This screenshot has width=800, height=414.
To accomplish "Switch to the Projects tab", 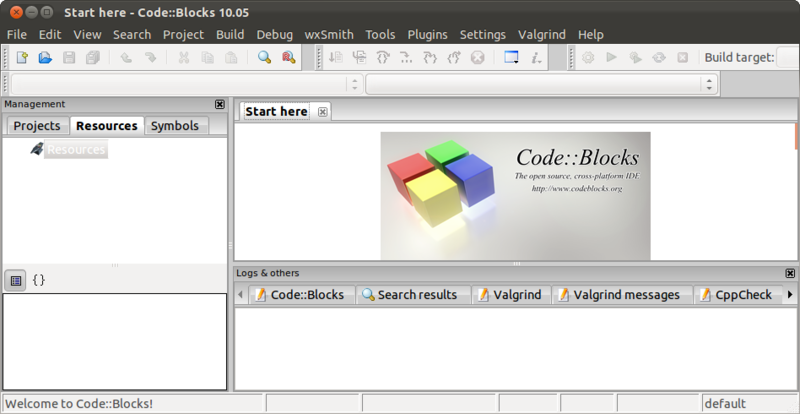I will (x=37, y=126).
